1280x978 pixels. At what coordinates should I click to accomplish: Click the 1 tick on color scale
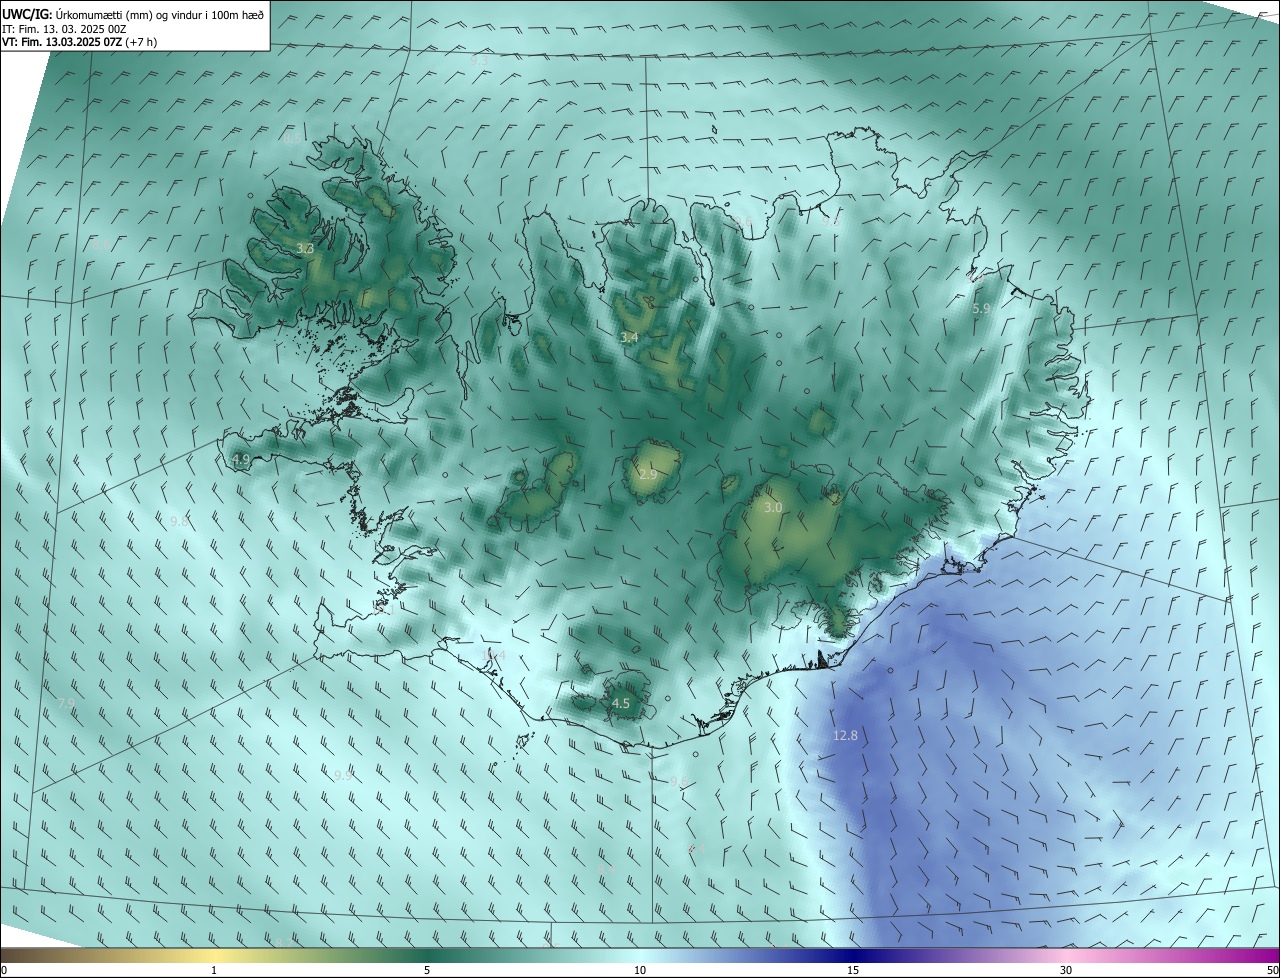tap(214, 970)
